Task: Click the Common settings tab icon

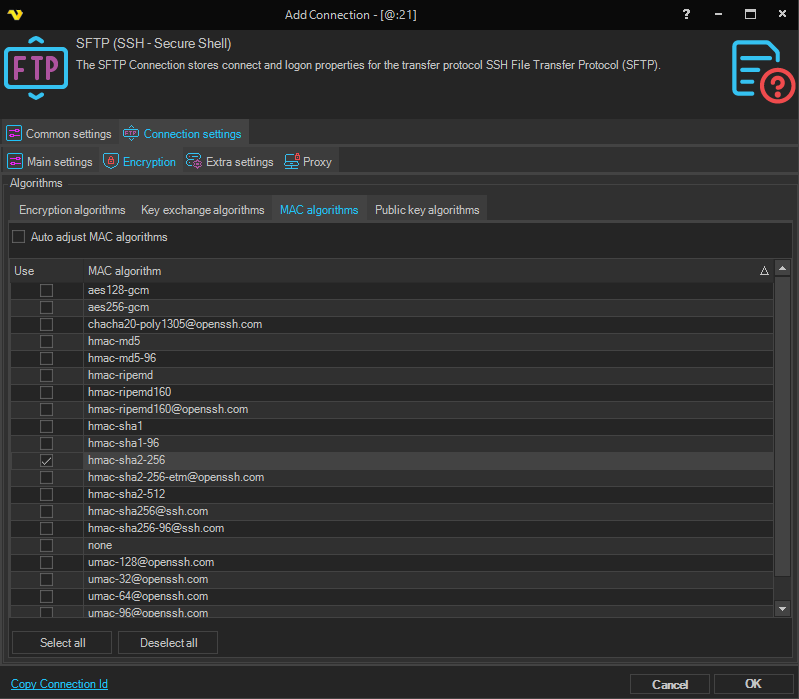Action: point(14,134)
